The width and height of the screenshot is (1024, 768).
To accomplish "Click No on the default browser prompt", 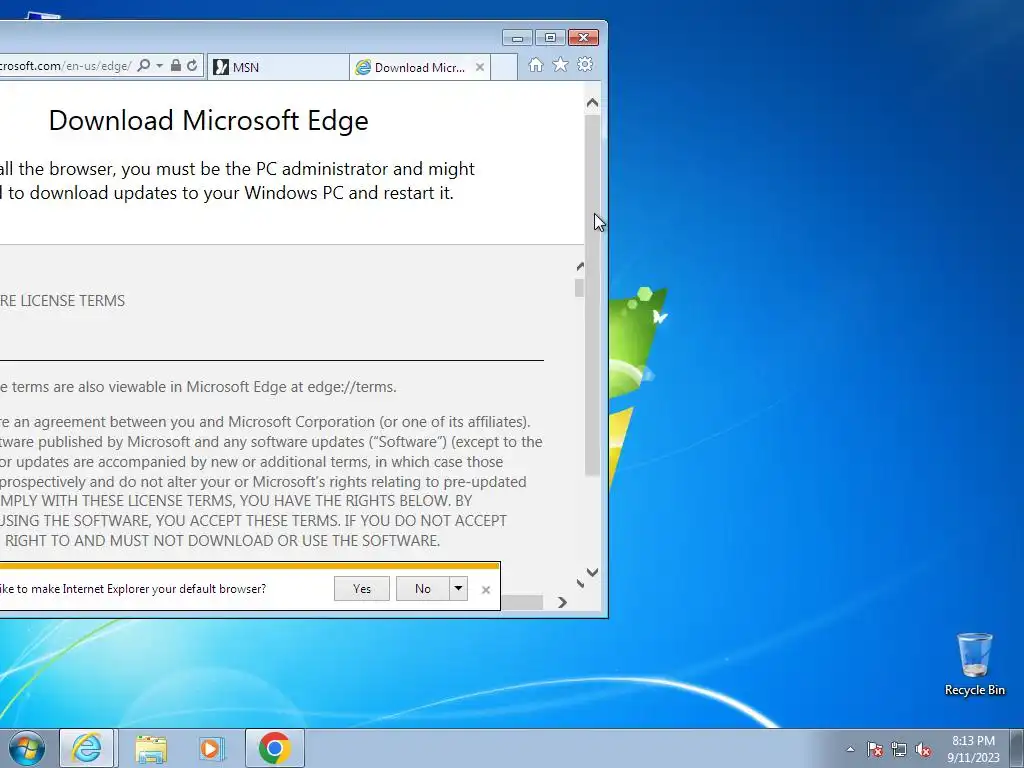I will pyautogui.click(x=423, y=588).
